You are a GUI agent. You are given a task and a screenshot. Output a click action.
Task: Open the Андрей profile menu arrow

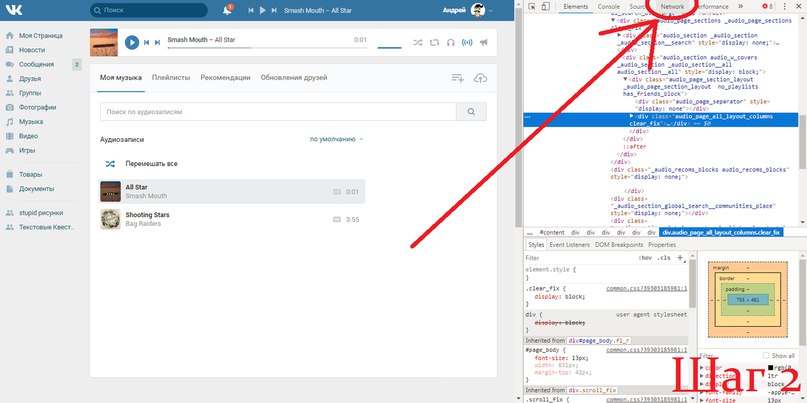491,11
